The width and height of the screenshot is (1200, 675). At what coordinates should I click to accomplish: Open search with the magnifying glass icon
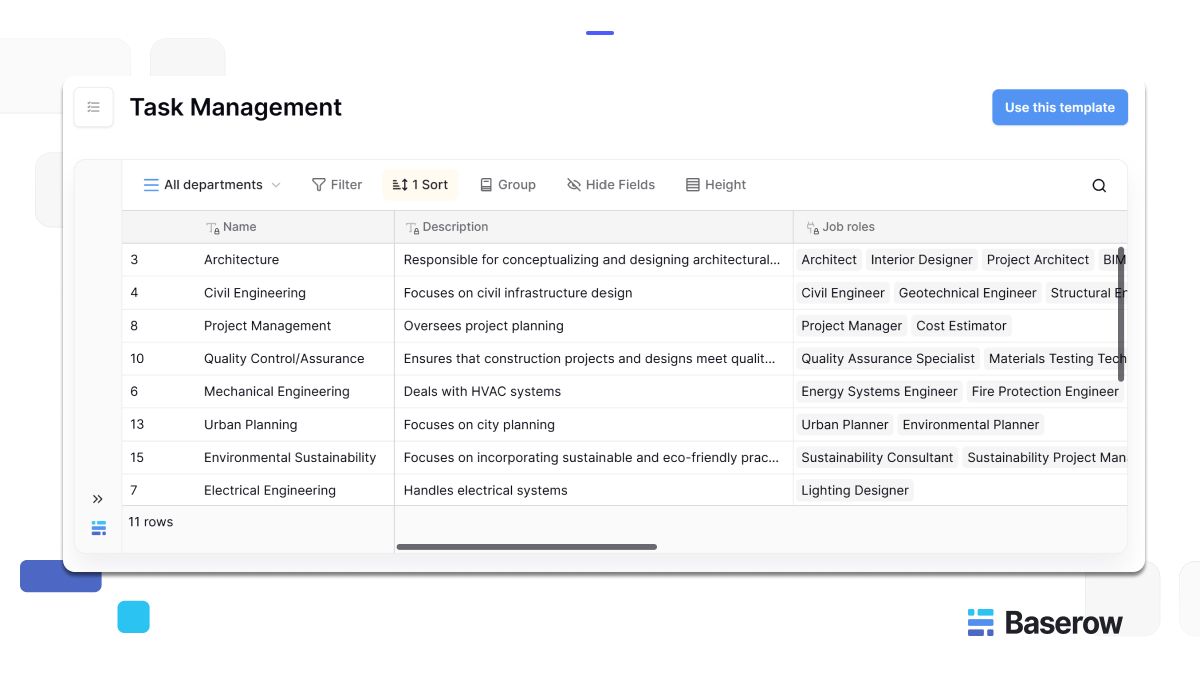pyautogui.click(x=1099, y=185)
